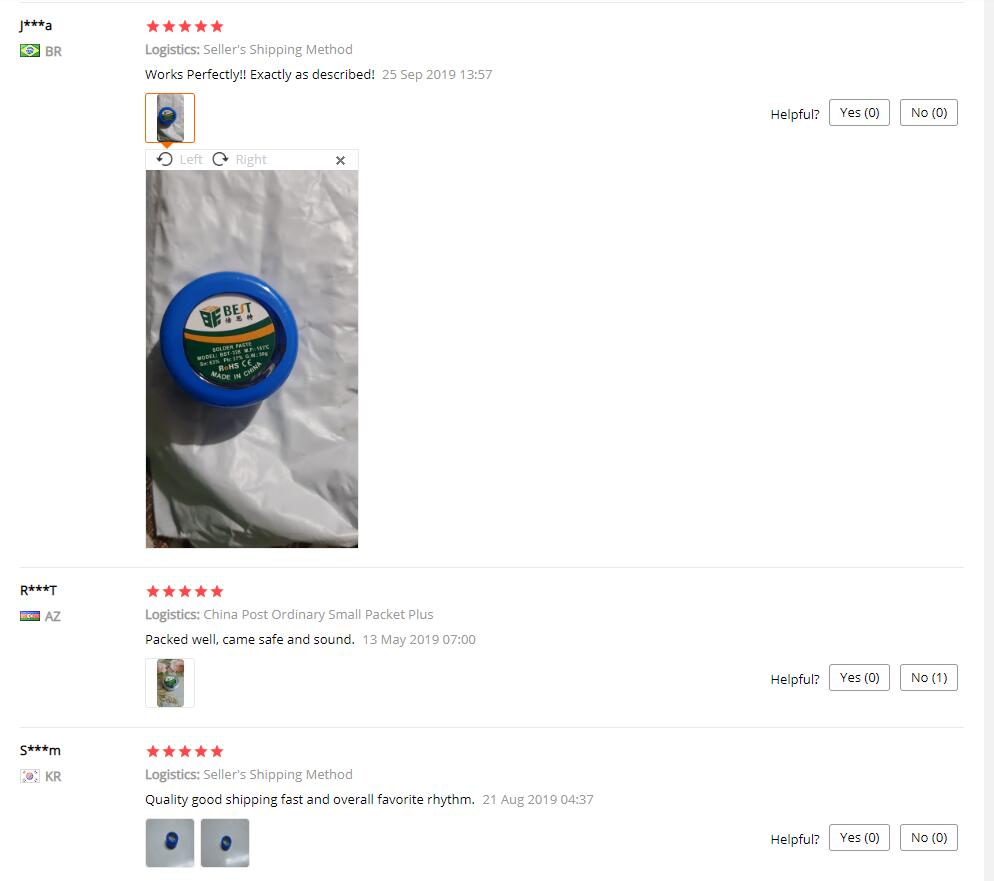This screenshot has height=881, width=994.
Task: Open S***m's second photo thumbnail
Action: [x=225, y=843]
